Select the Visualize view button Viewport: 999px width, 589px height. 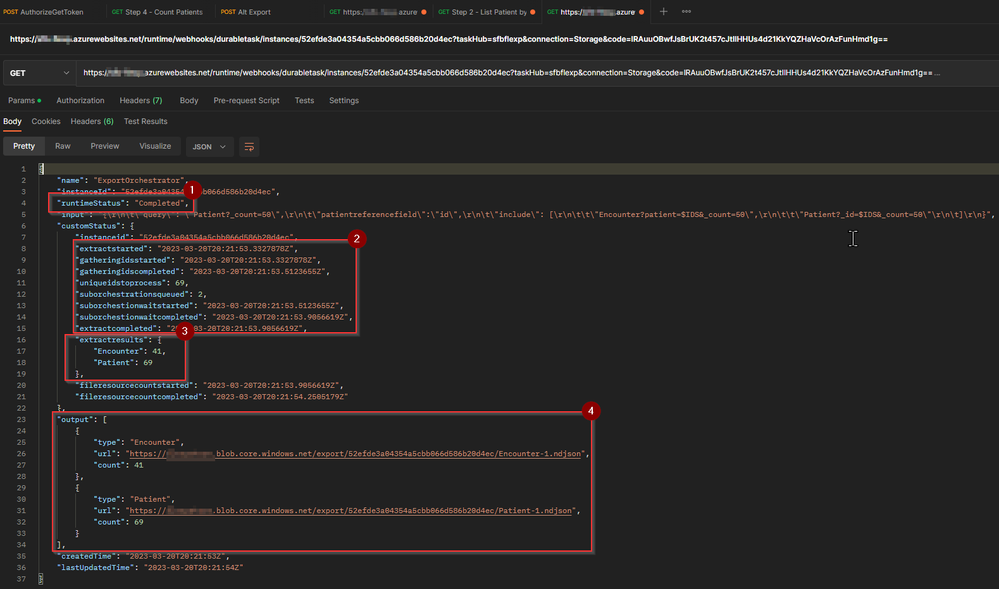(155, 147)
